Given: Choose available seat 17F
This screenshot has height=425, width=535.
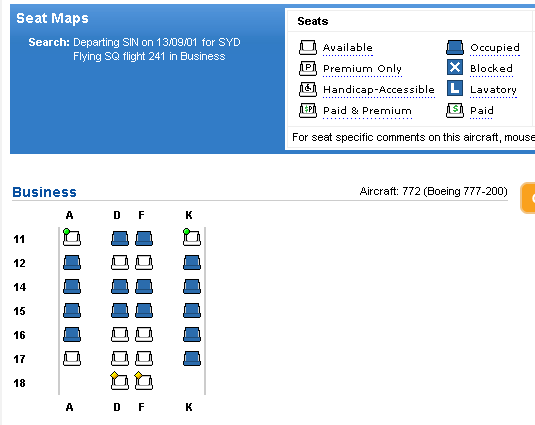Looking at the screenshot, I should point(144,358).
